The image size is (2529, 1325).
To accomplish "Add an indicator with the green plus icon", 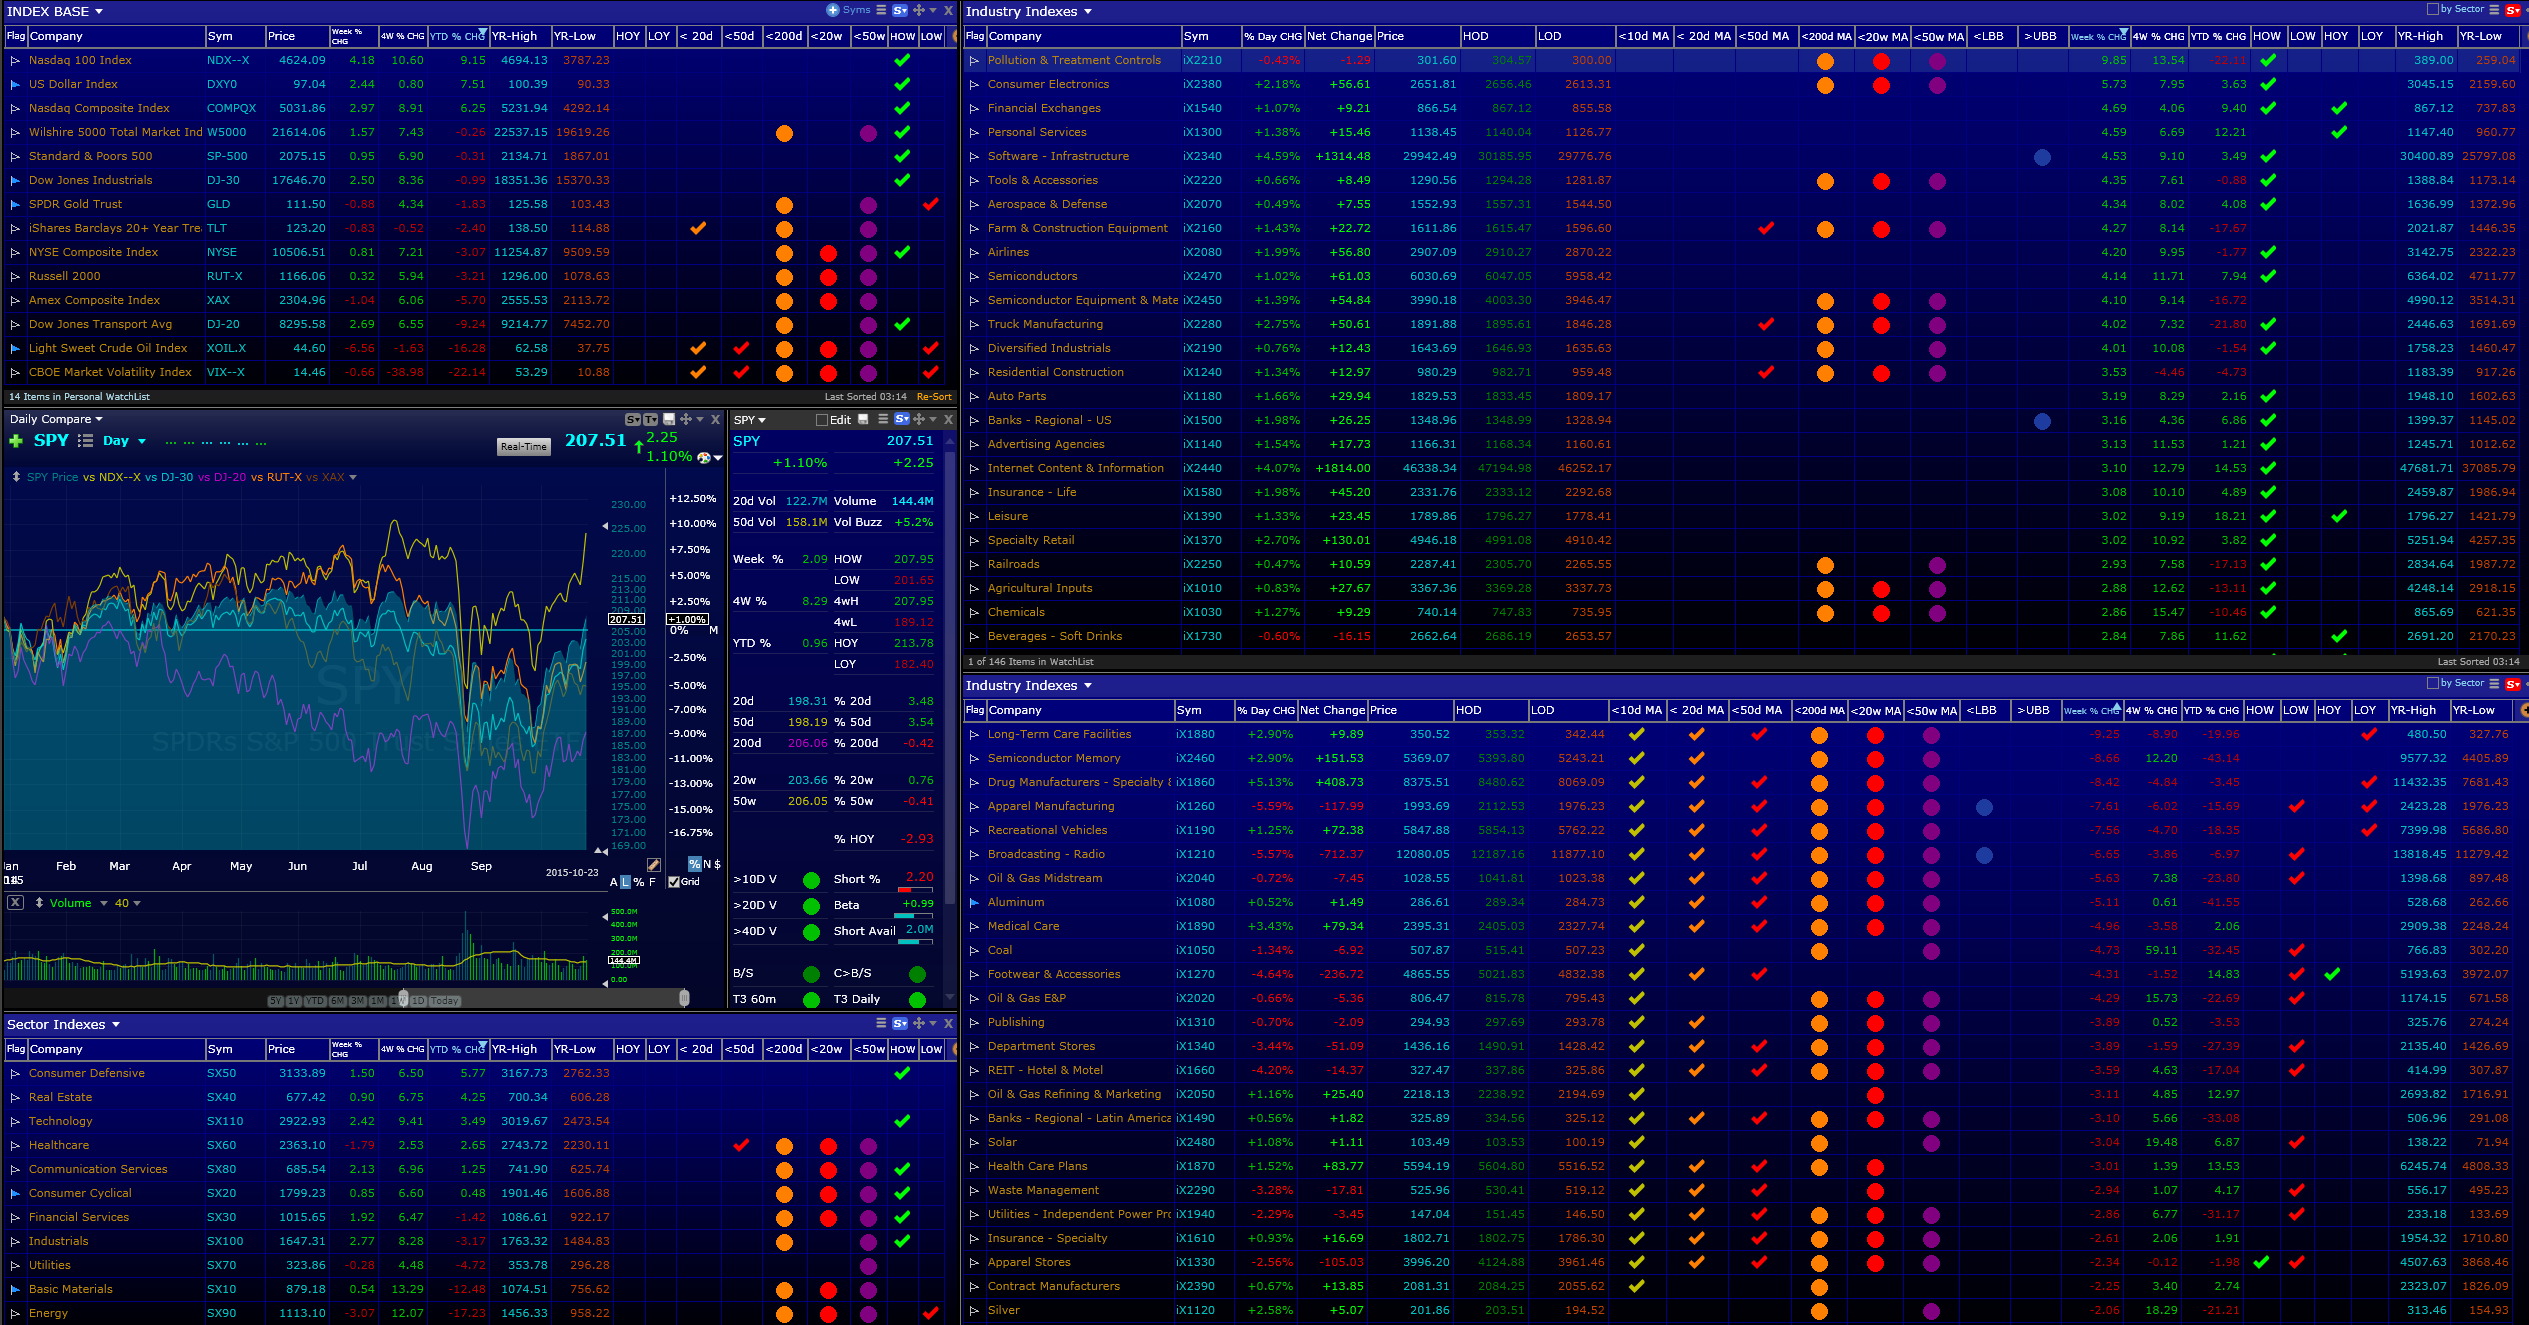I will 16,441.
